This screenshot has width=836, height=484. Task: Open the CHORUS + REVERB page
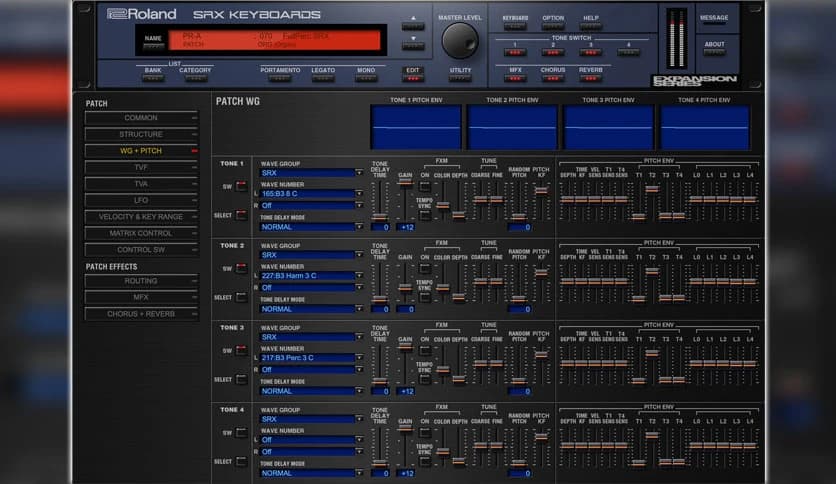click(141, 314)
